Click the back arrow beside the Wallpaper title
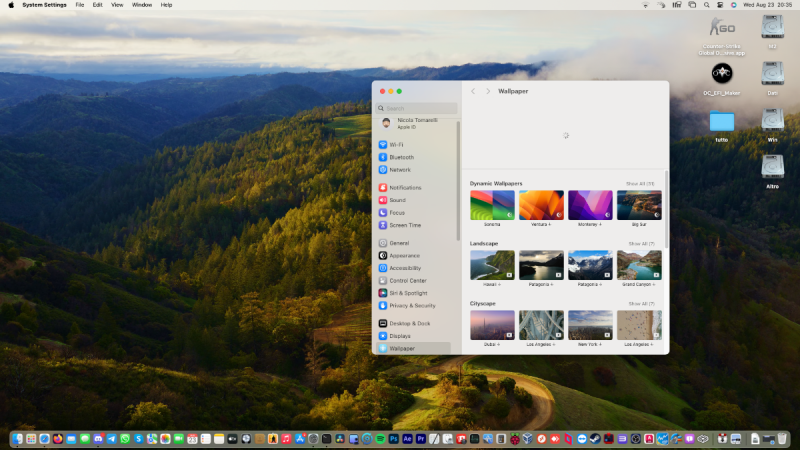The width and height of the screenshot is (800, 450). tap(473, 91)
